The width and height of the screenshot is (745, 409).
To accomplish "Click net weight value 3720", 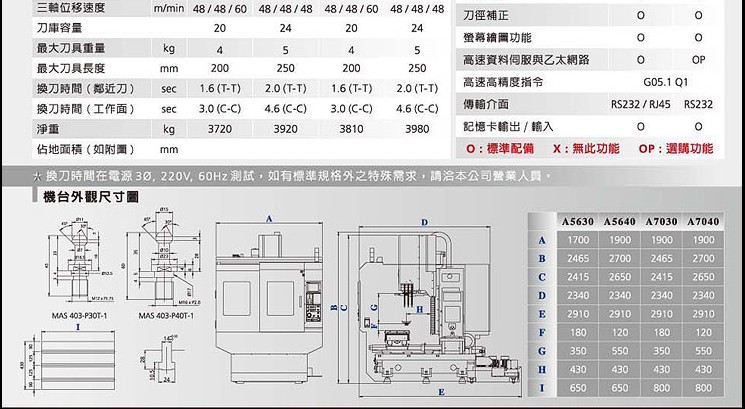I will [x=220, y=129].
